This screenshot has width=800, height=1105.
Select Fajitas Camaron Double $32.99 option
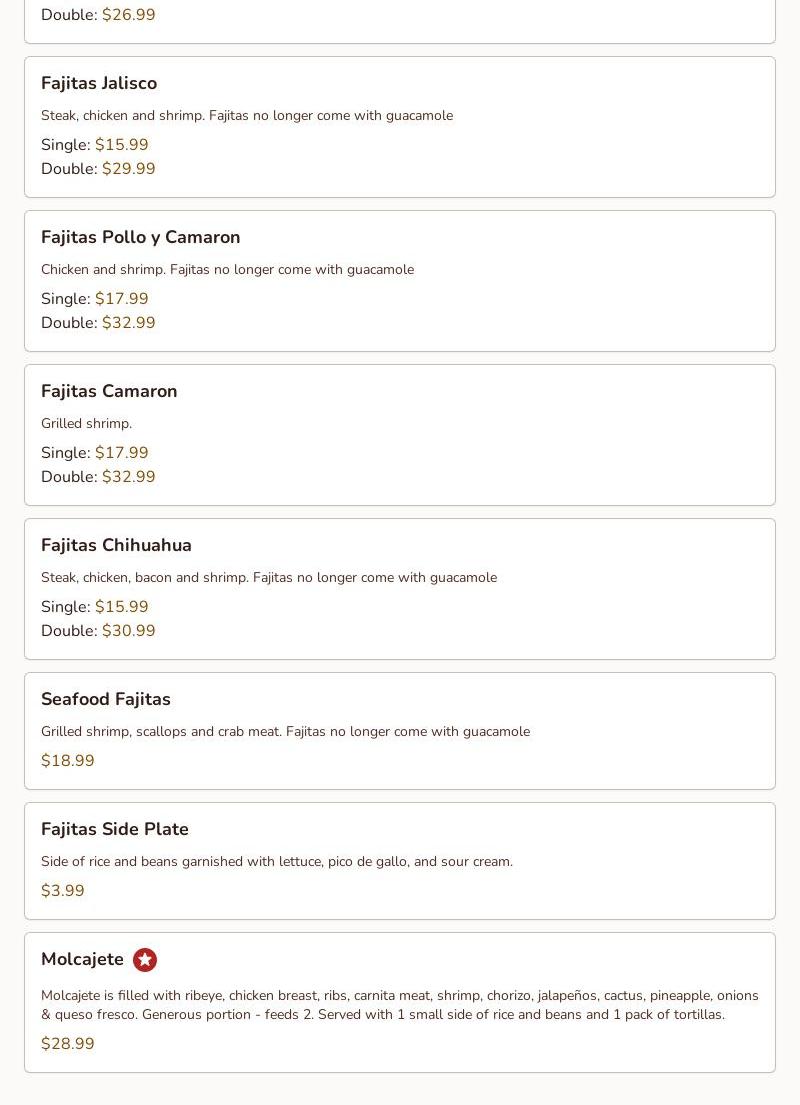coord(98,476)
